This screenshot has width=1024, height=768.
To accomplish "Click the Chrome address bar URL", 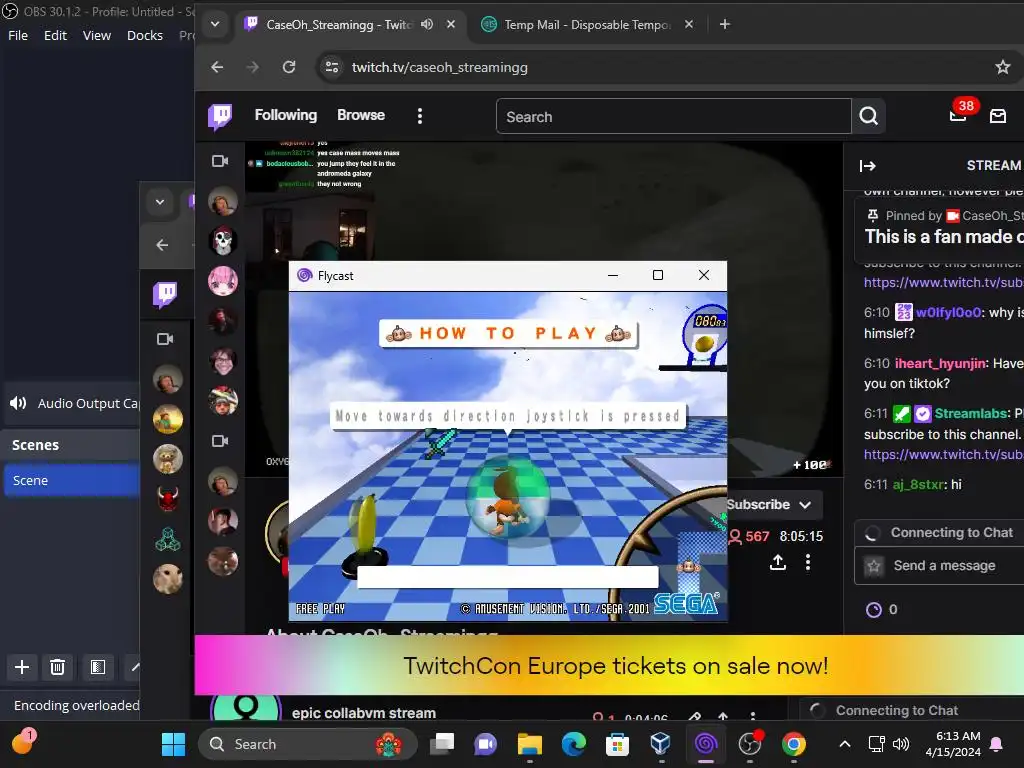I will 440,67.
